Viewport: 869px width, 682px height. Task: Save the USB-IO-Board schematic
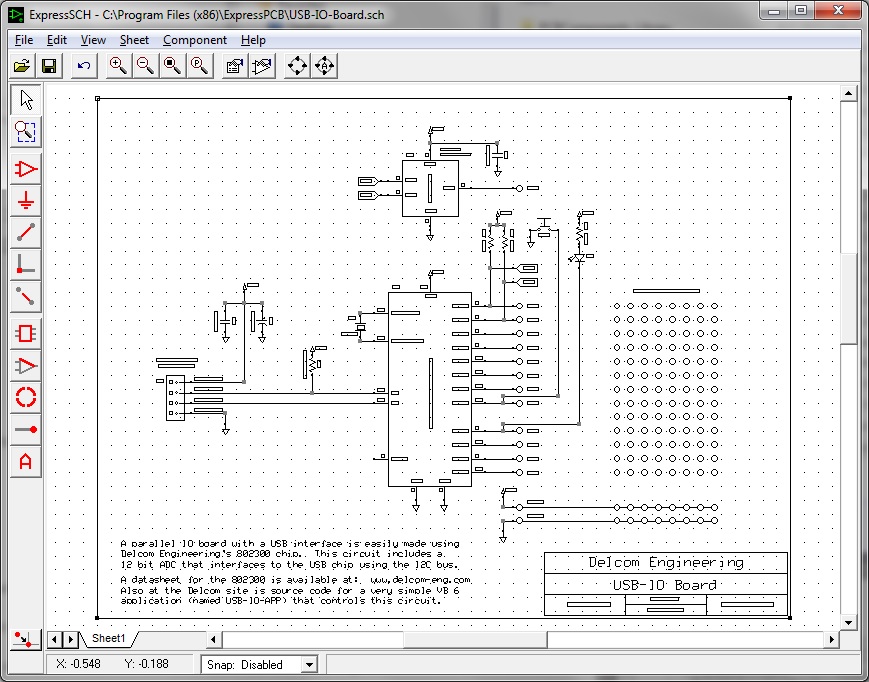50,65
